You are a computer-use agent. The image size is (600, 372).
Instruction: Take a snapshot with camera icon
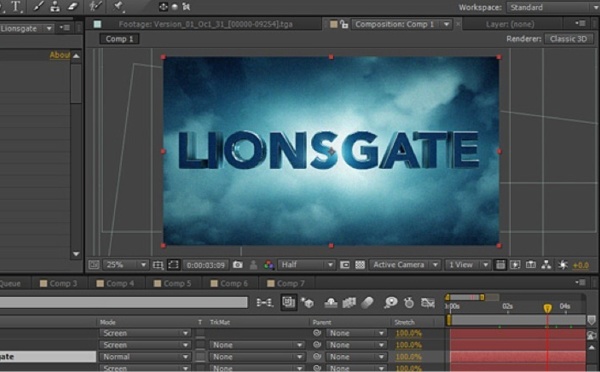pyautogui.click(x=238, y=265)
